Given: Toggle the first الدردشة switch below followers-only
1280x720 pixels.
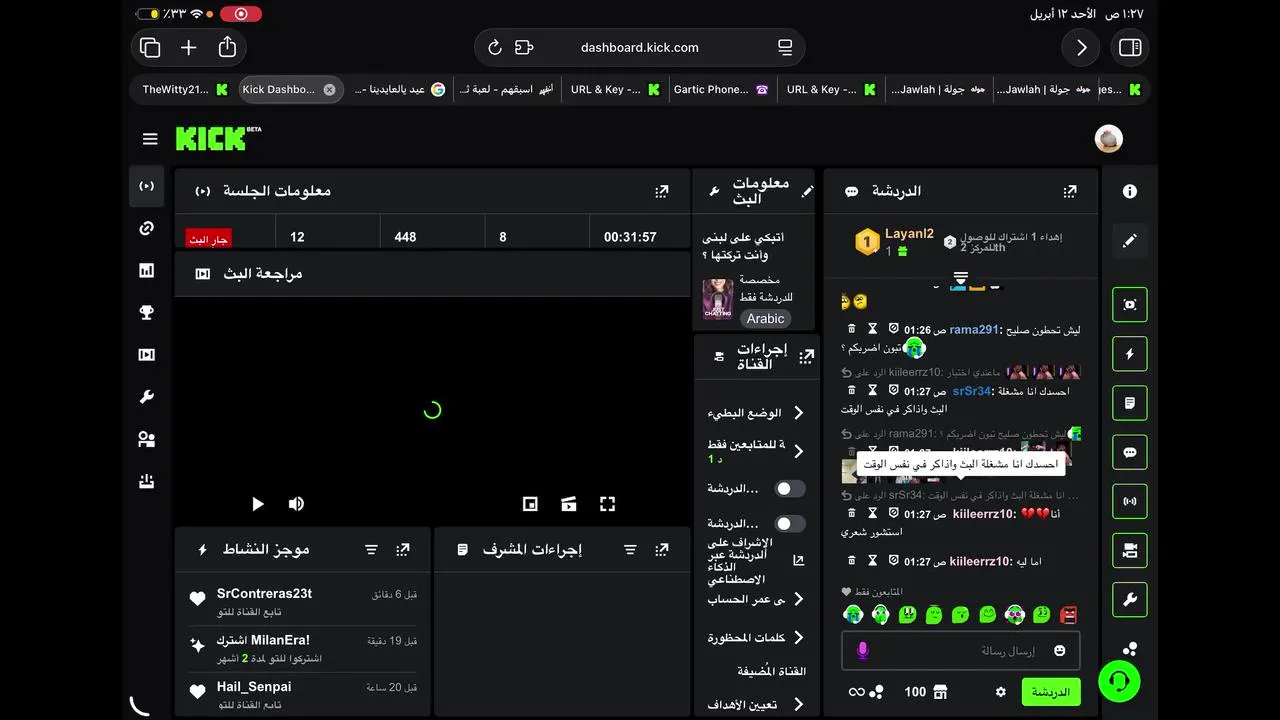Looking at the screenshot, I should click(x=790, y=489).
